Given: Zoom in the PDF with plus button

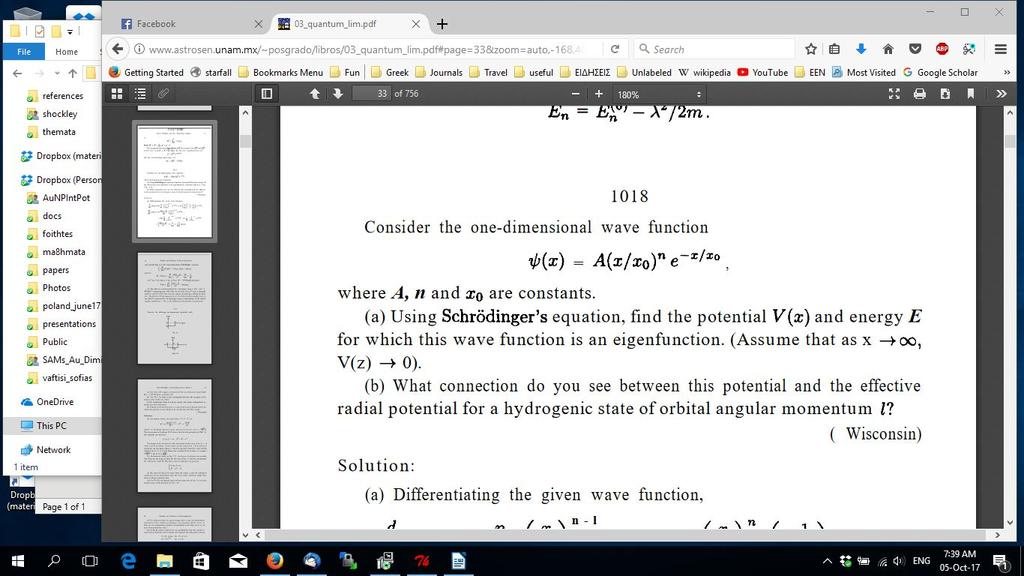Looking at the screenshot, I should (598, 94).
